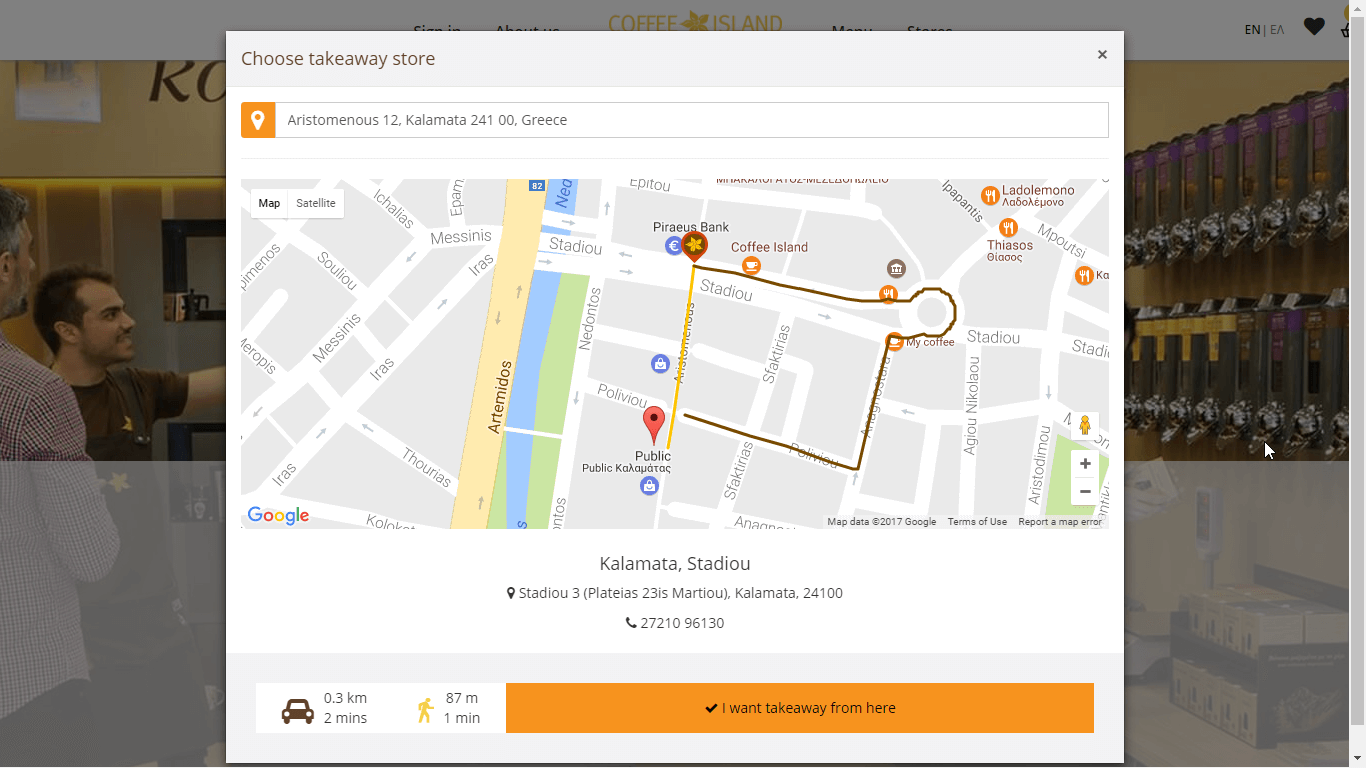Click the Ladolemono restaurant marker
This screenshot has height=768, width=1366.
pos(990,195)
